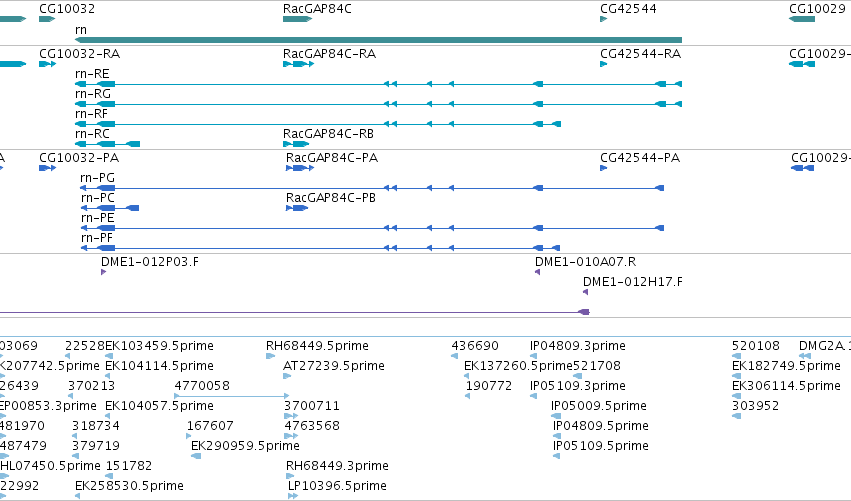Click the 318734 EST label
Viewport: 851px width, 501px height.
[x=96, y=427]
